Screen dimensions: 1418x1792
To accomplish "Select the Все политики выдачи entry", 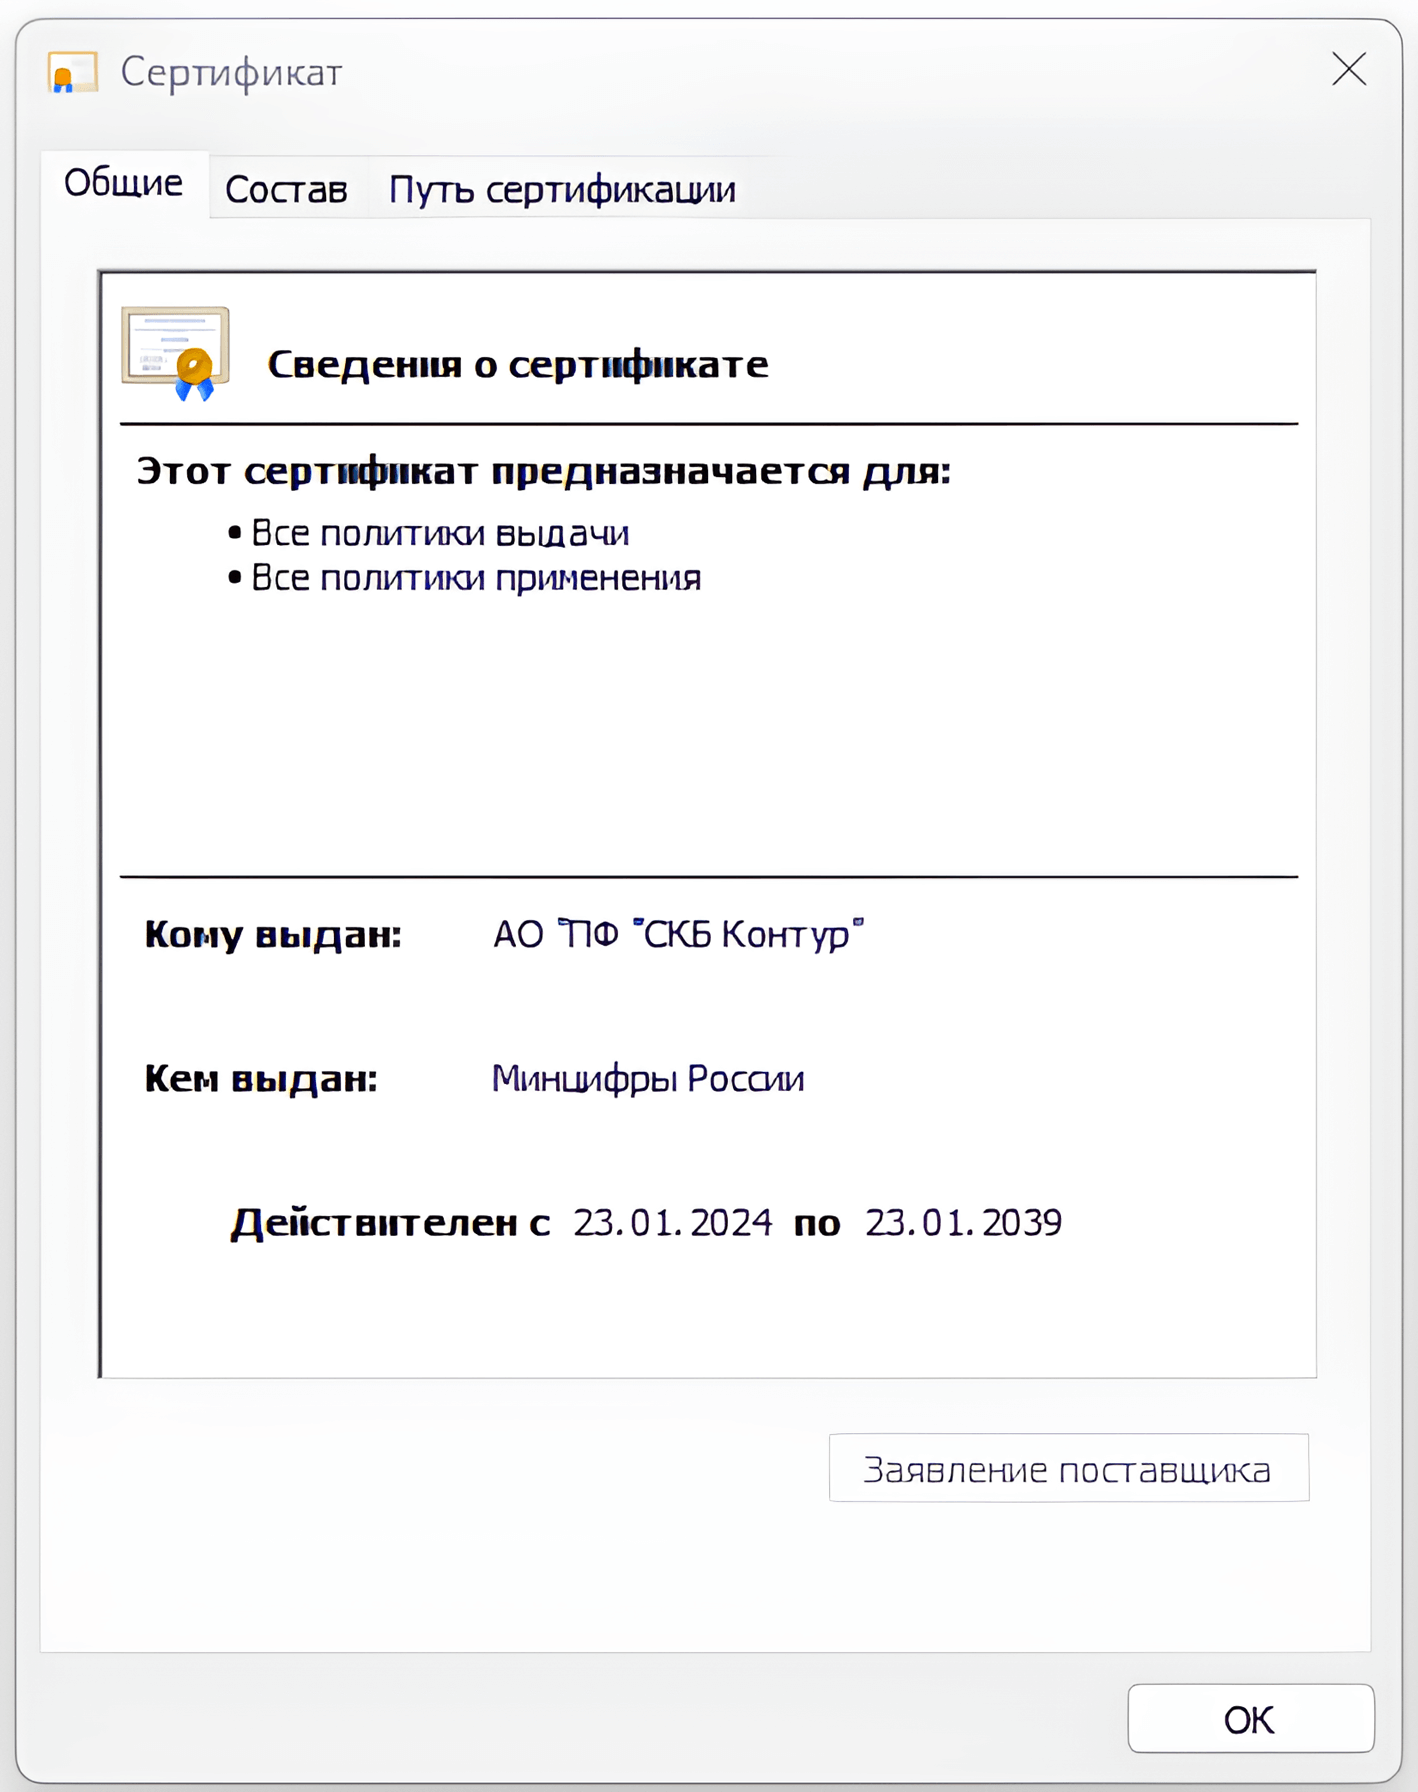I will click(x=440, y=533).
